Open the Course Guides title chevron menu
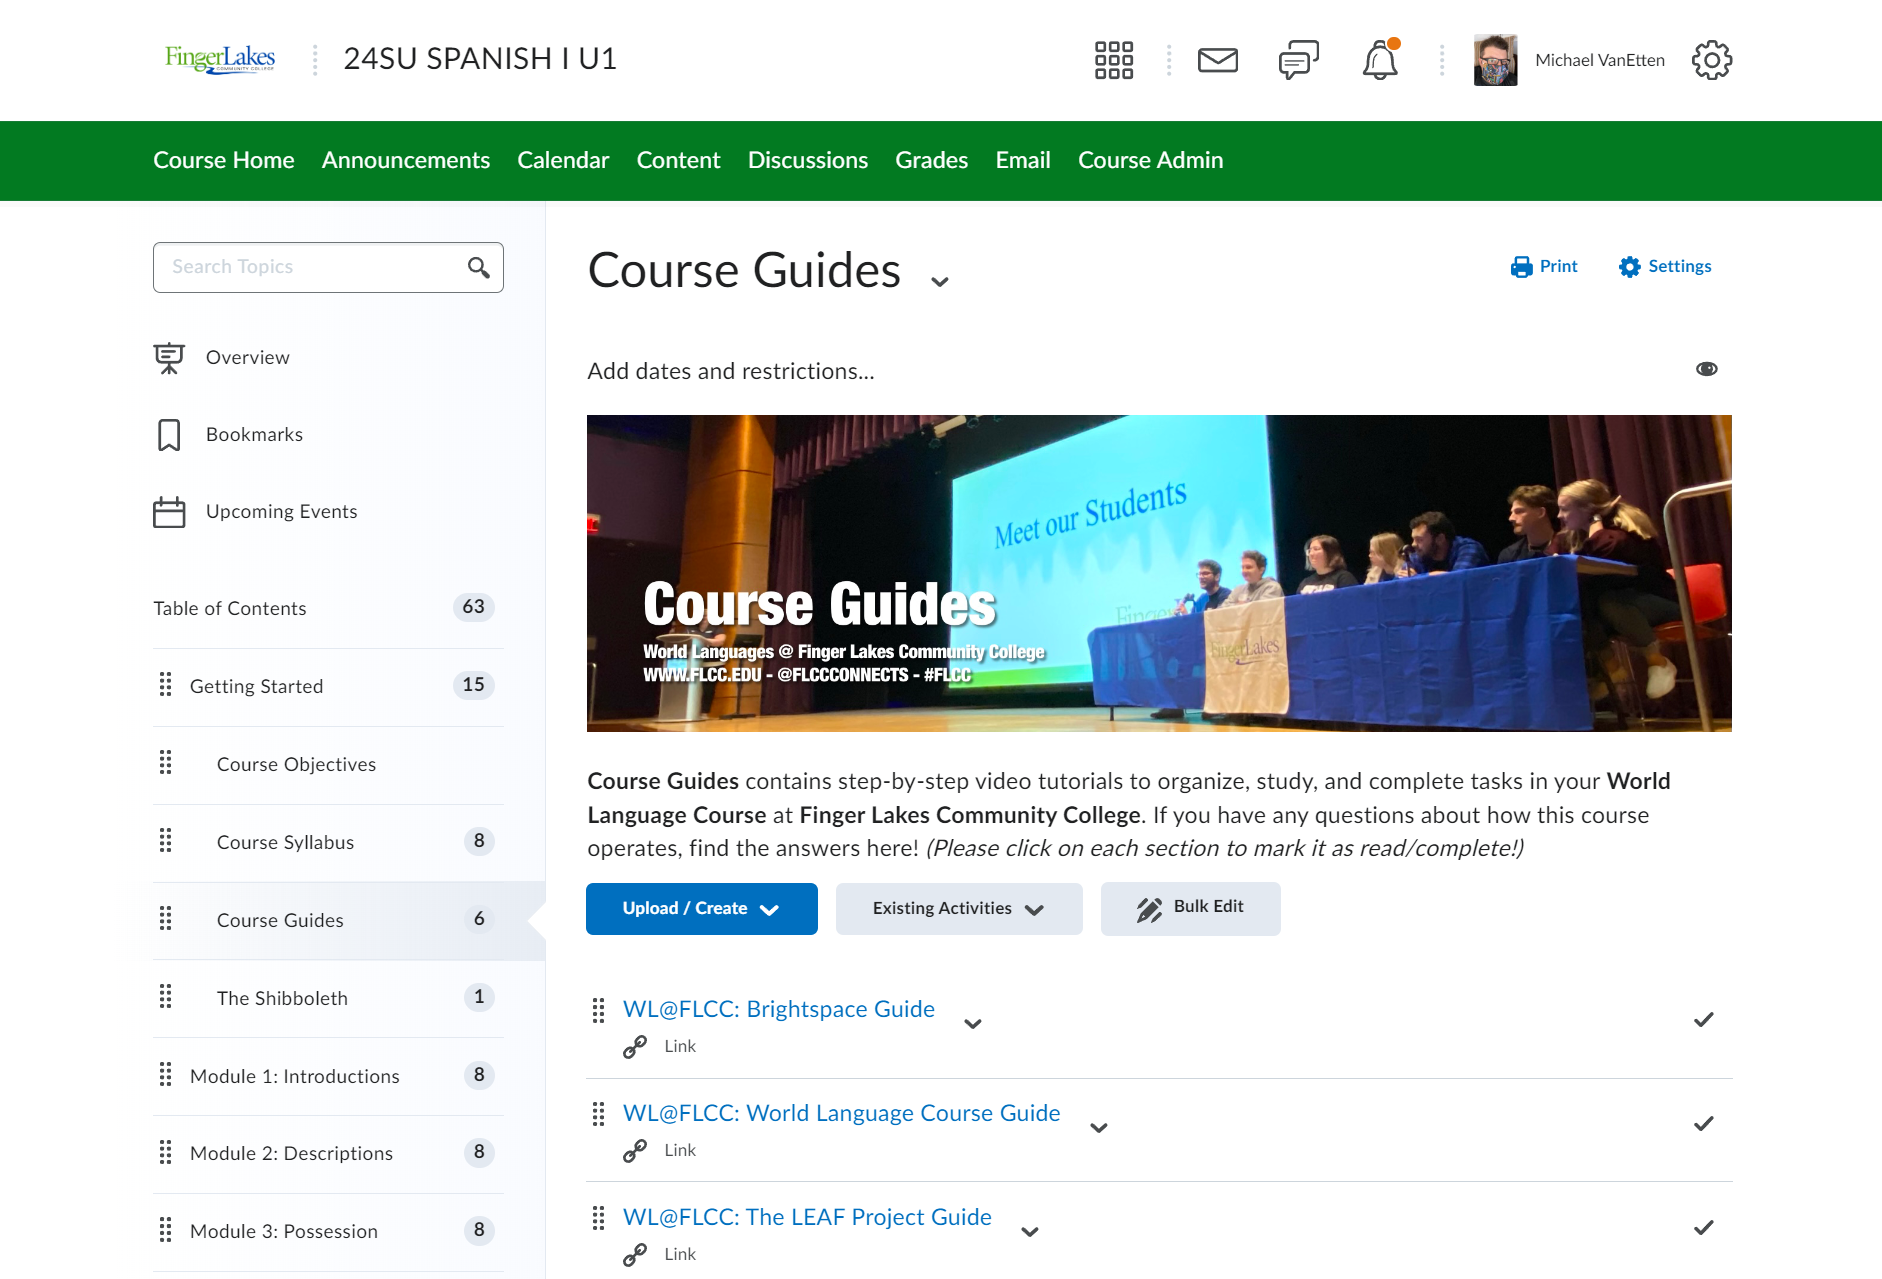 (x=940, y=281)
